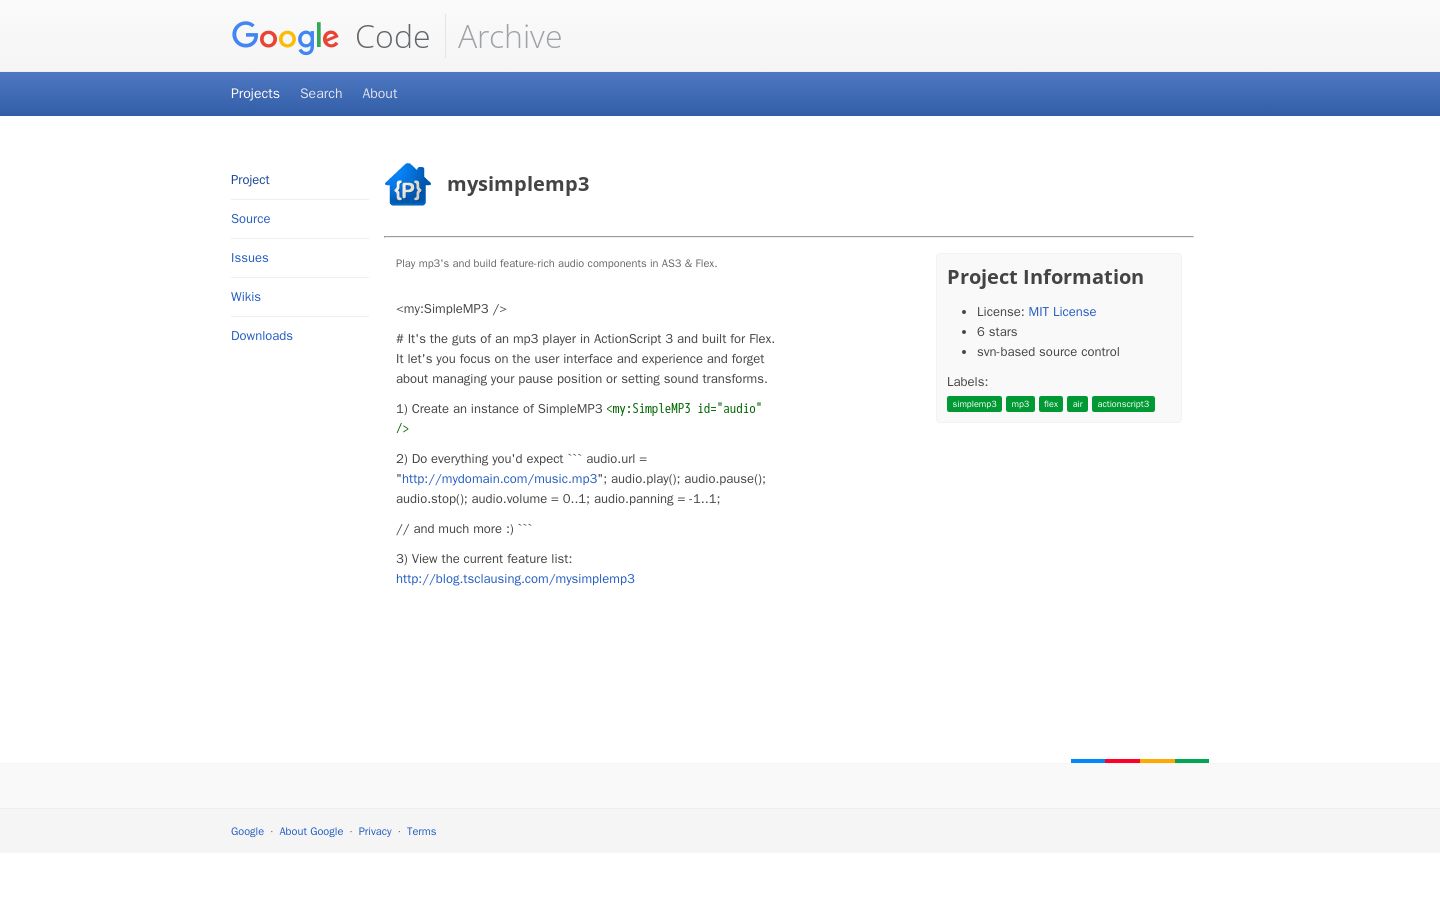Click the flex label tag
The width and height of the screenshot is (1440, 900).
click(x=1051, y=404)
